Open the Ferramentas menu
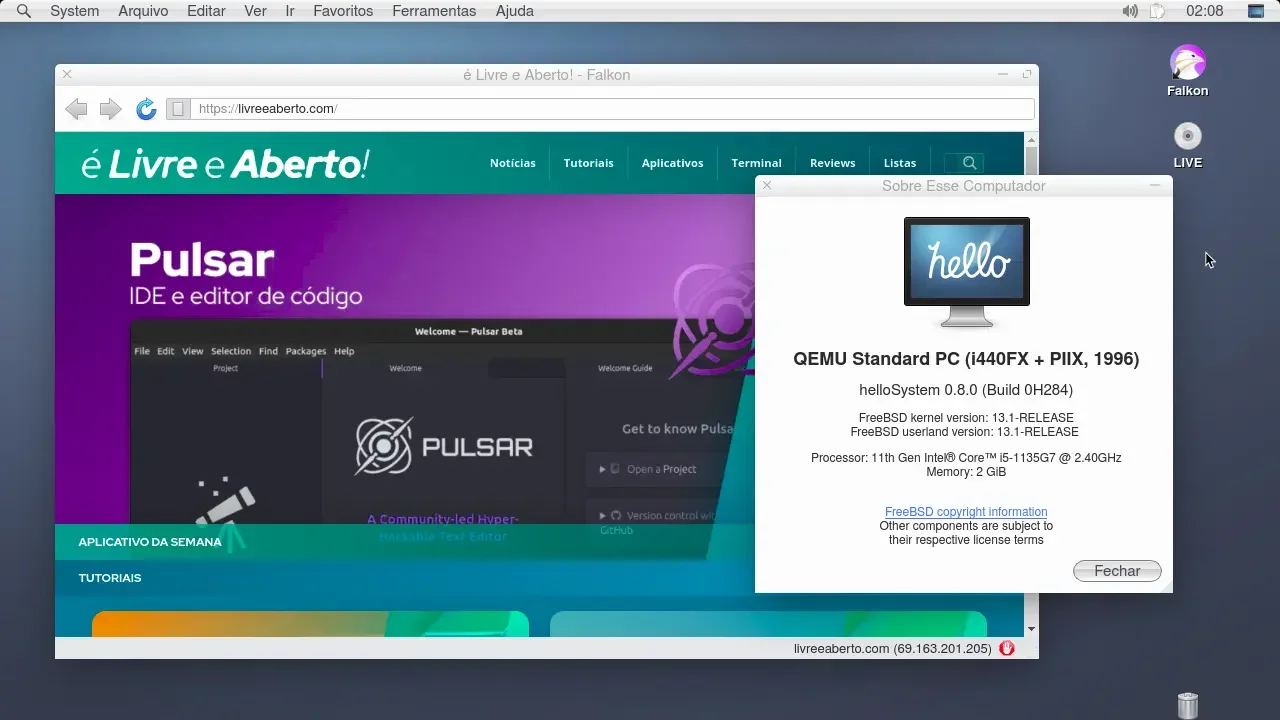This screenshot has height=720, width=1280. 434,11
